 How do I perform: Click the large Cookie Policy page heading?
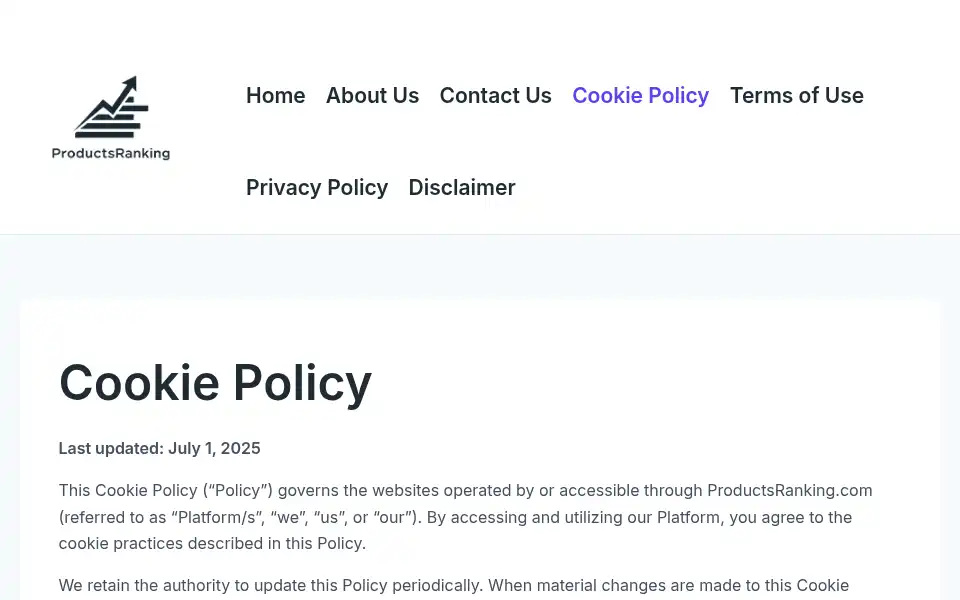coord(215,383)
